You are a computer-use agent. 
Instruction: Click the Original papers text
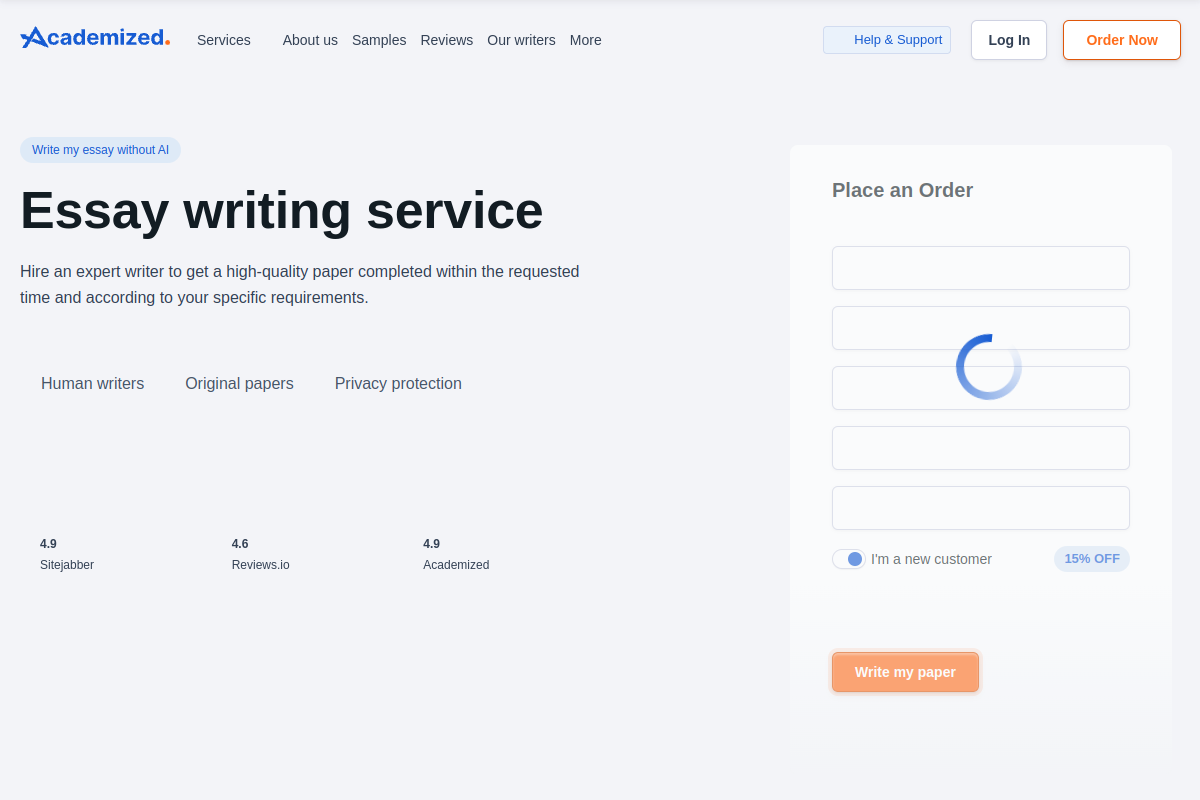pyautogui.click(x=239, y=384)
